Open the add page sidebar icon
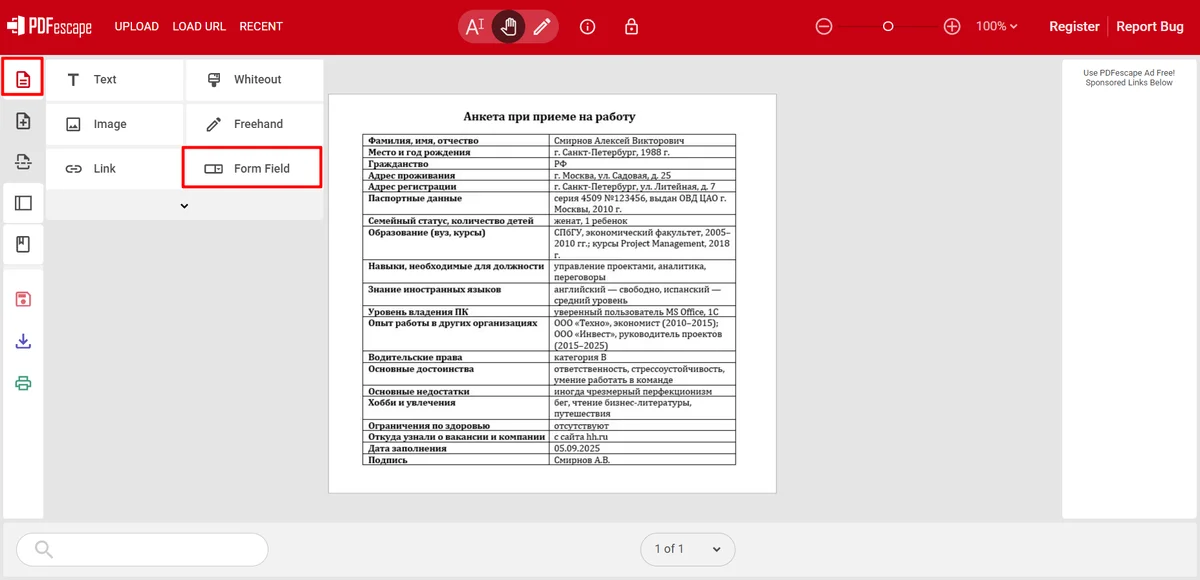The width and height of the screenshot is (1200, 580). click(23, 121)
